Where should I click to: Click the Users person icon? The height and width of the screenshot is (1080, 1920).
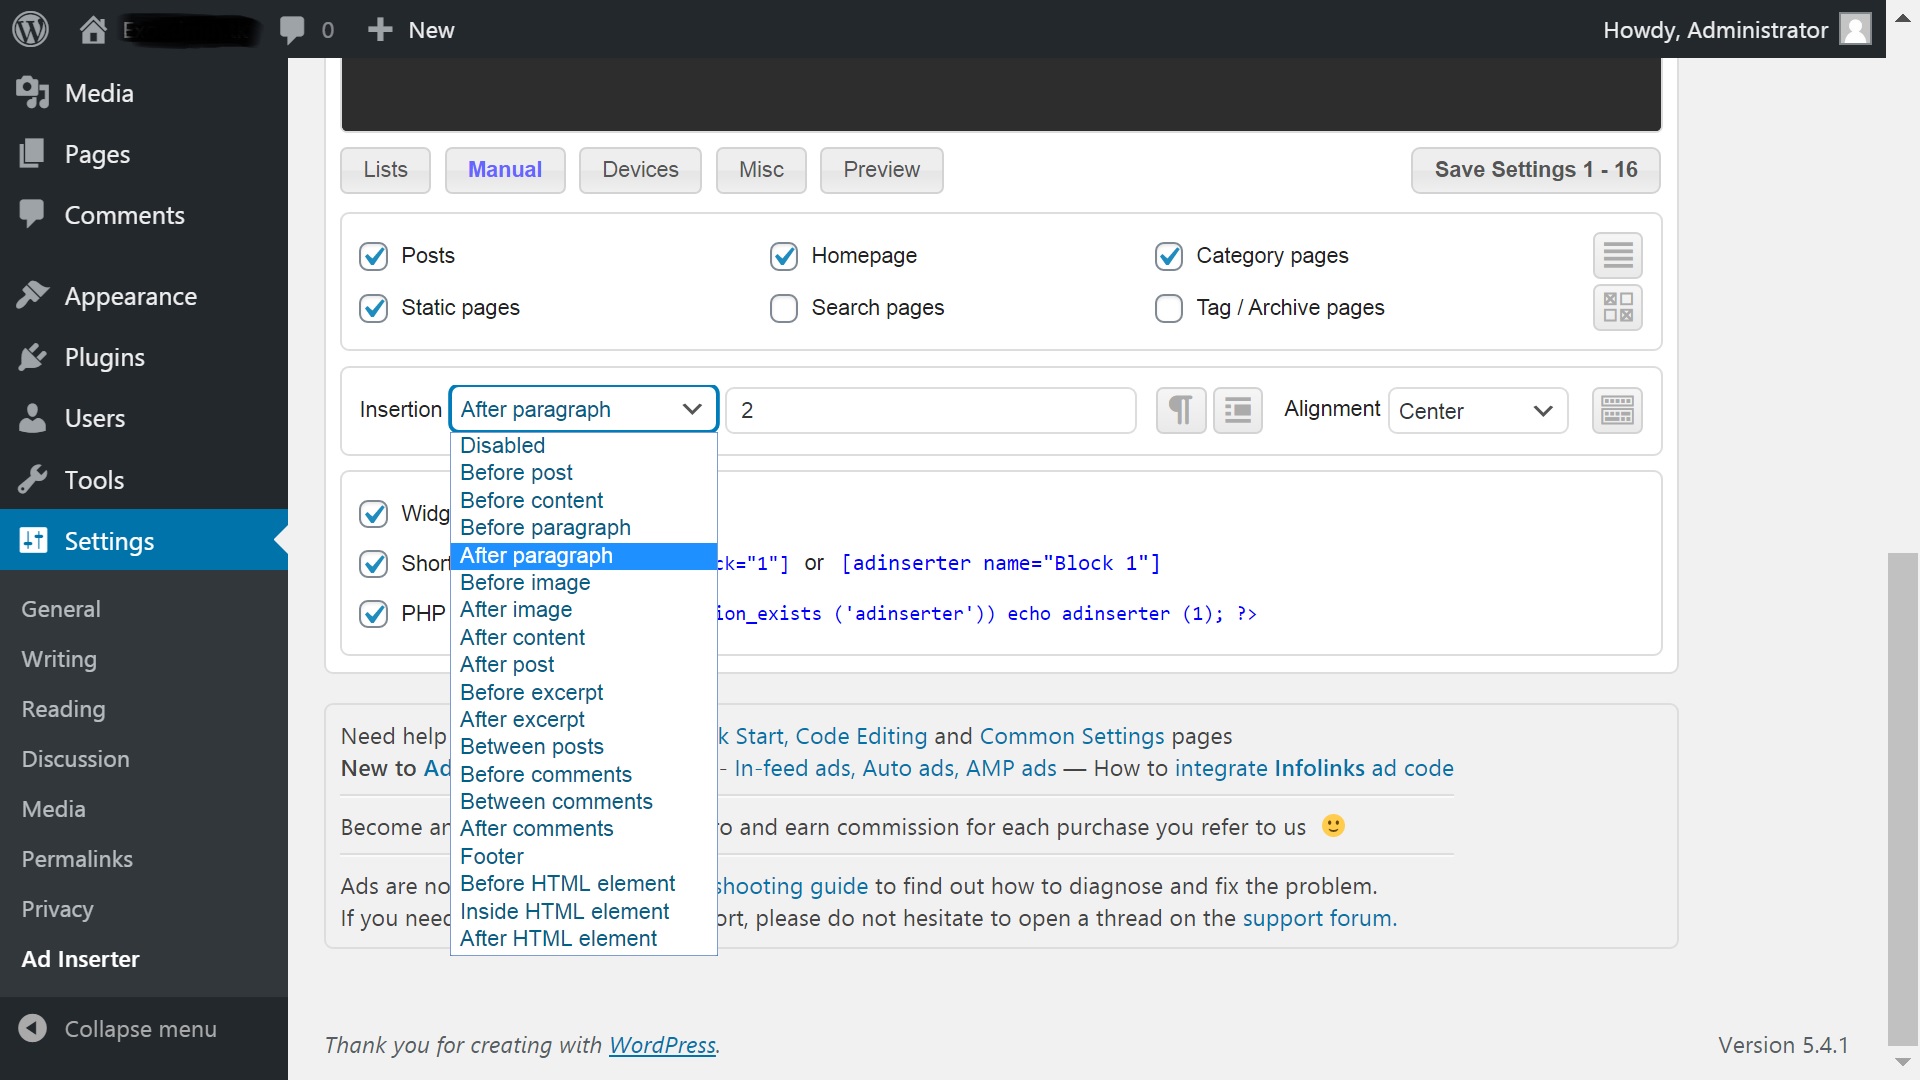[x=32, y=418]
